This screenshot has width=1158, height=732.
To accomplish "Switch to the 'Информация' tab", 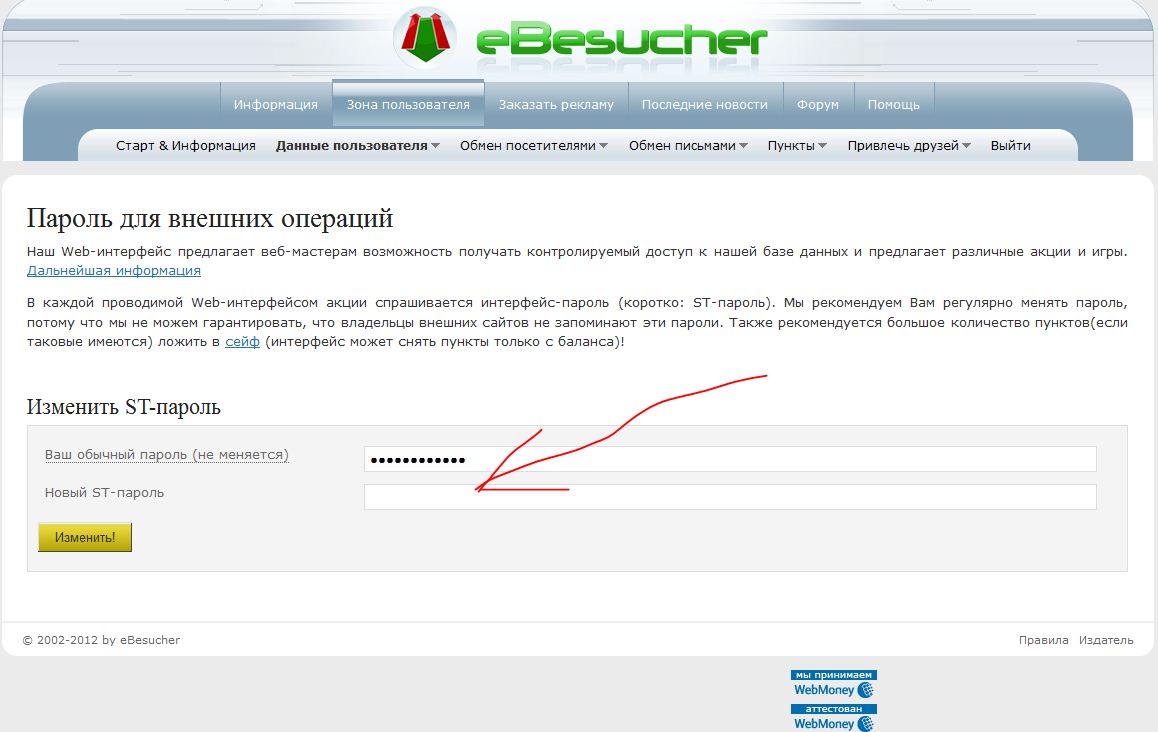I will (275, 104).
